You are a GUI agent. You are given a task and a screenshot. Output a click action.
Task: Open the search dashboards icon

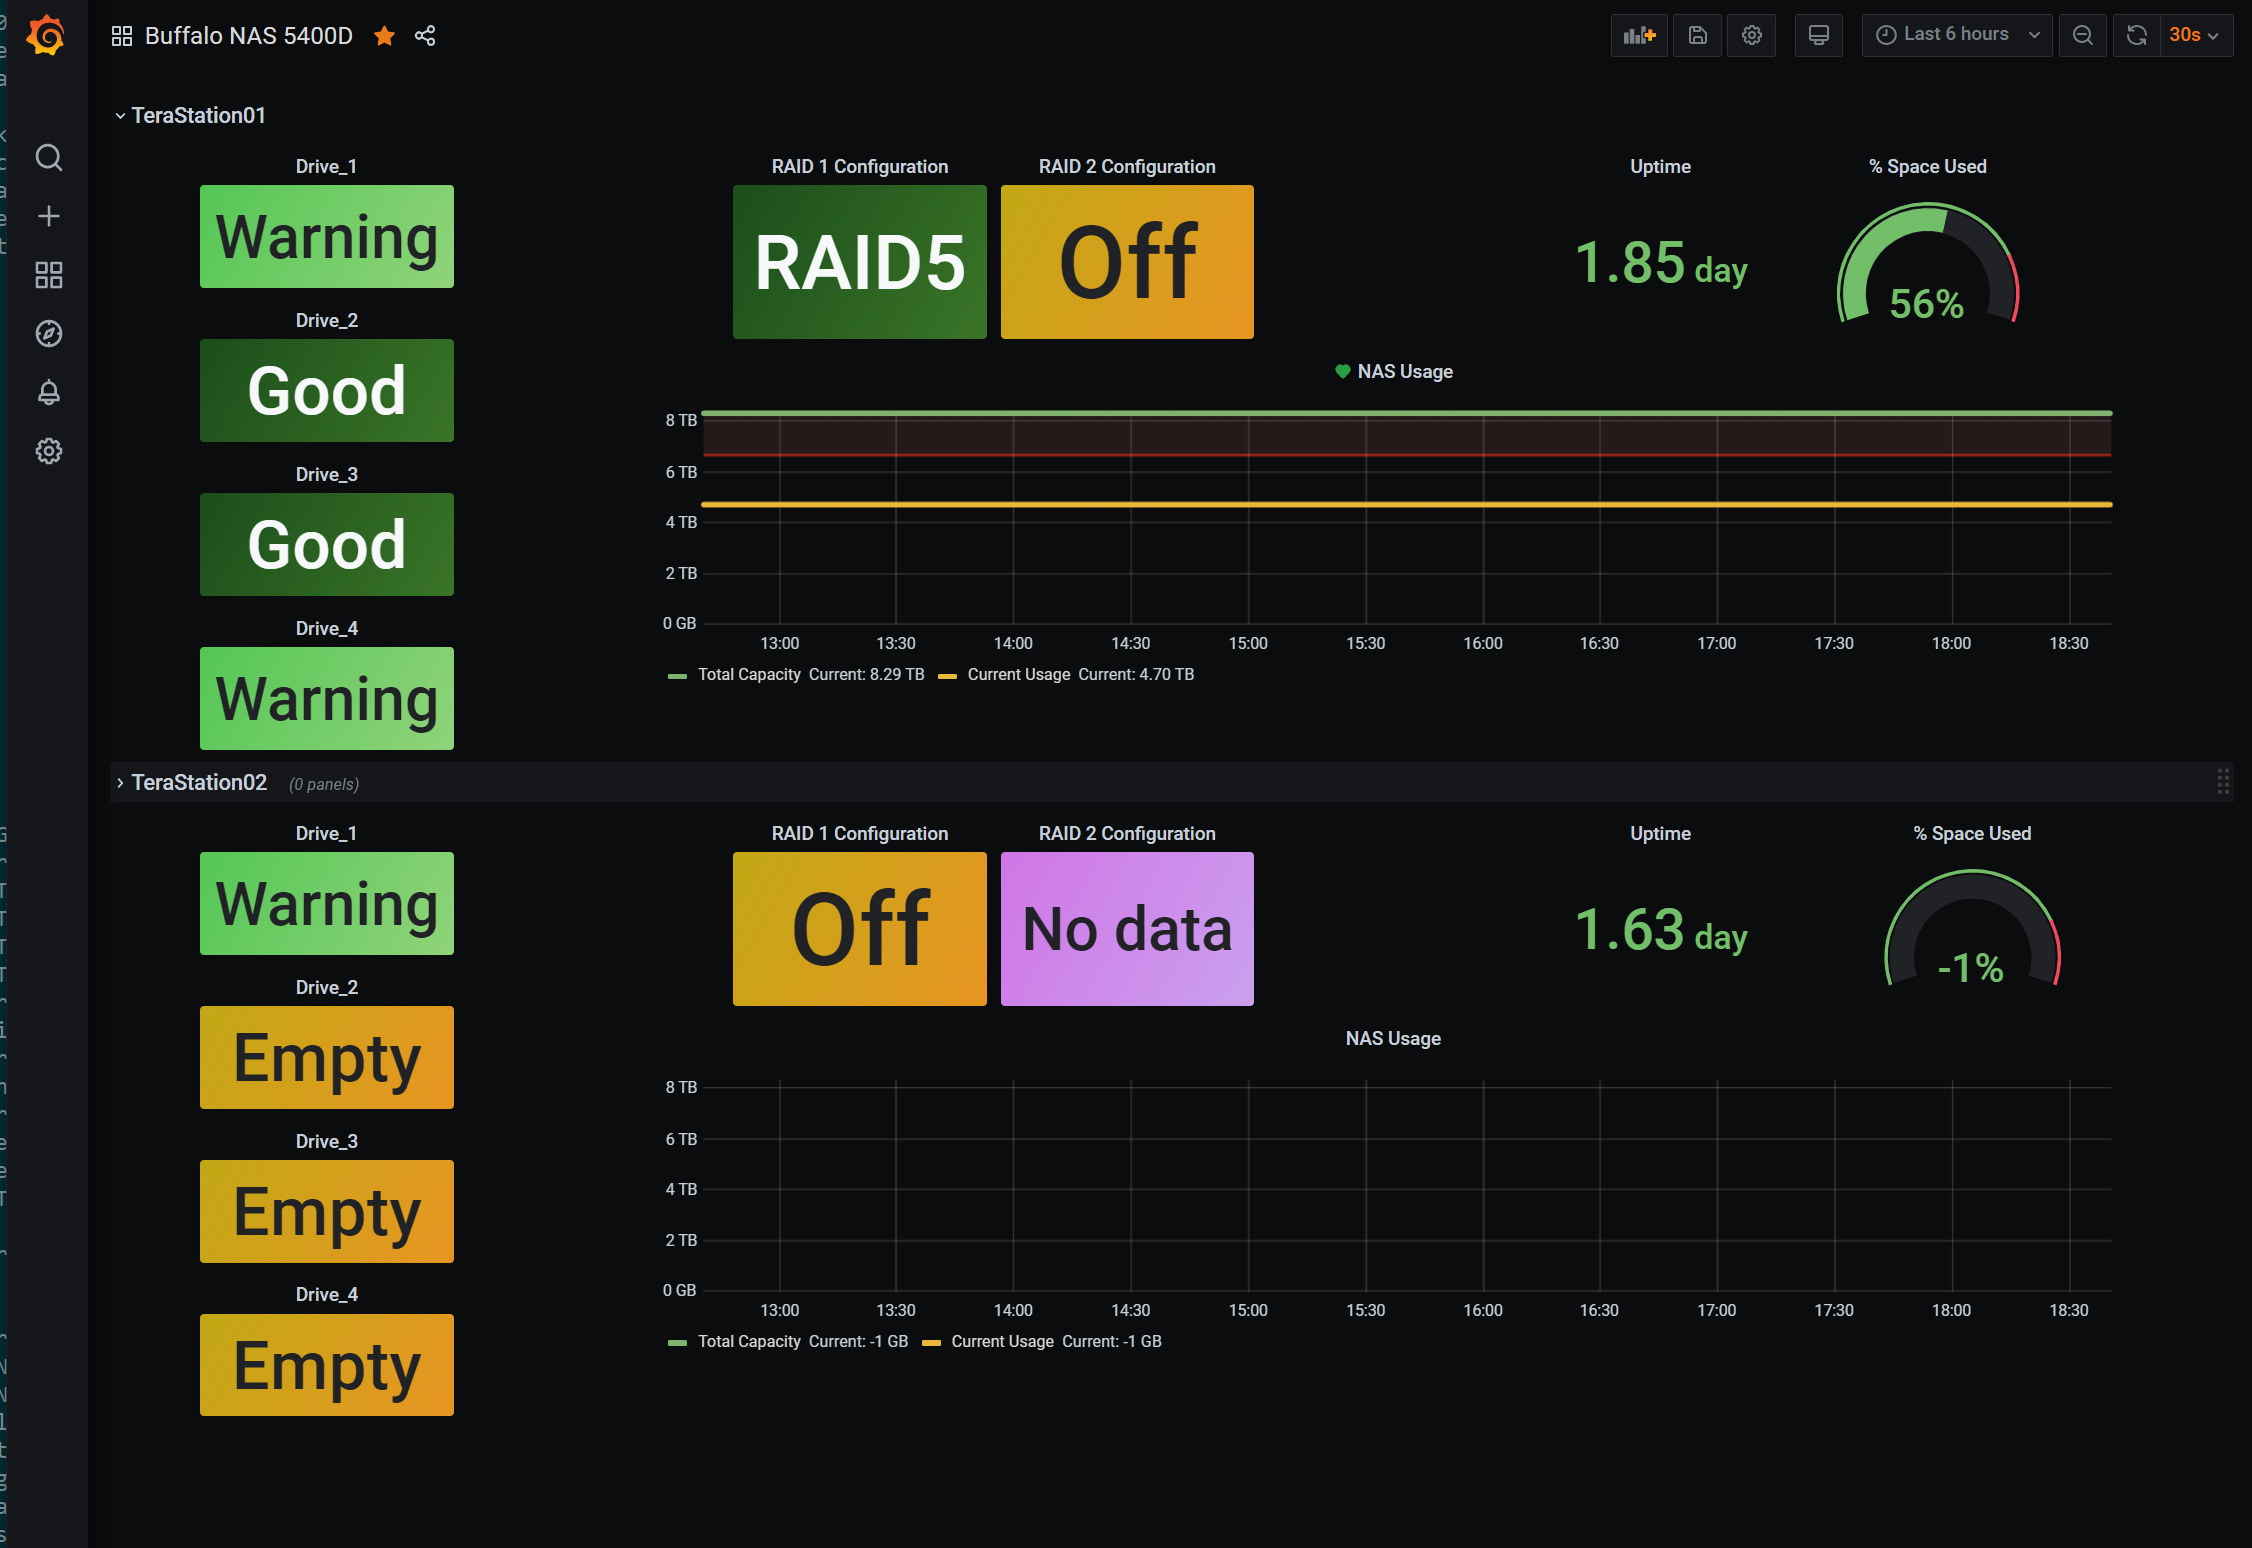[x=48, y=157]
